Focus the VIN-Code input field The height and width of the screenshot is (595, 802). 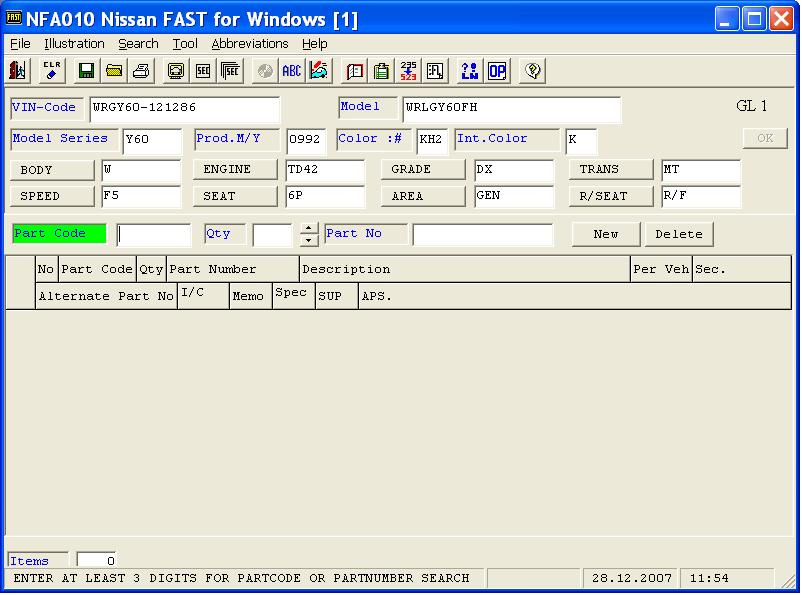185,109
